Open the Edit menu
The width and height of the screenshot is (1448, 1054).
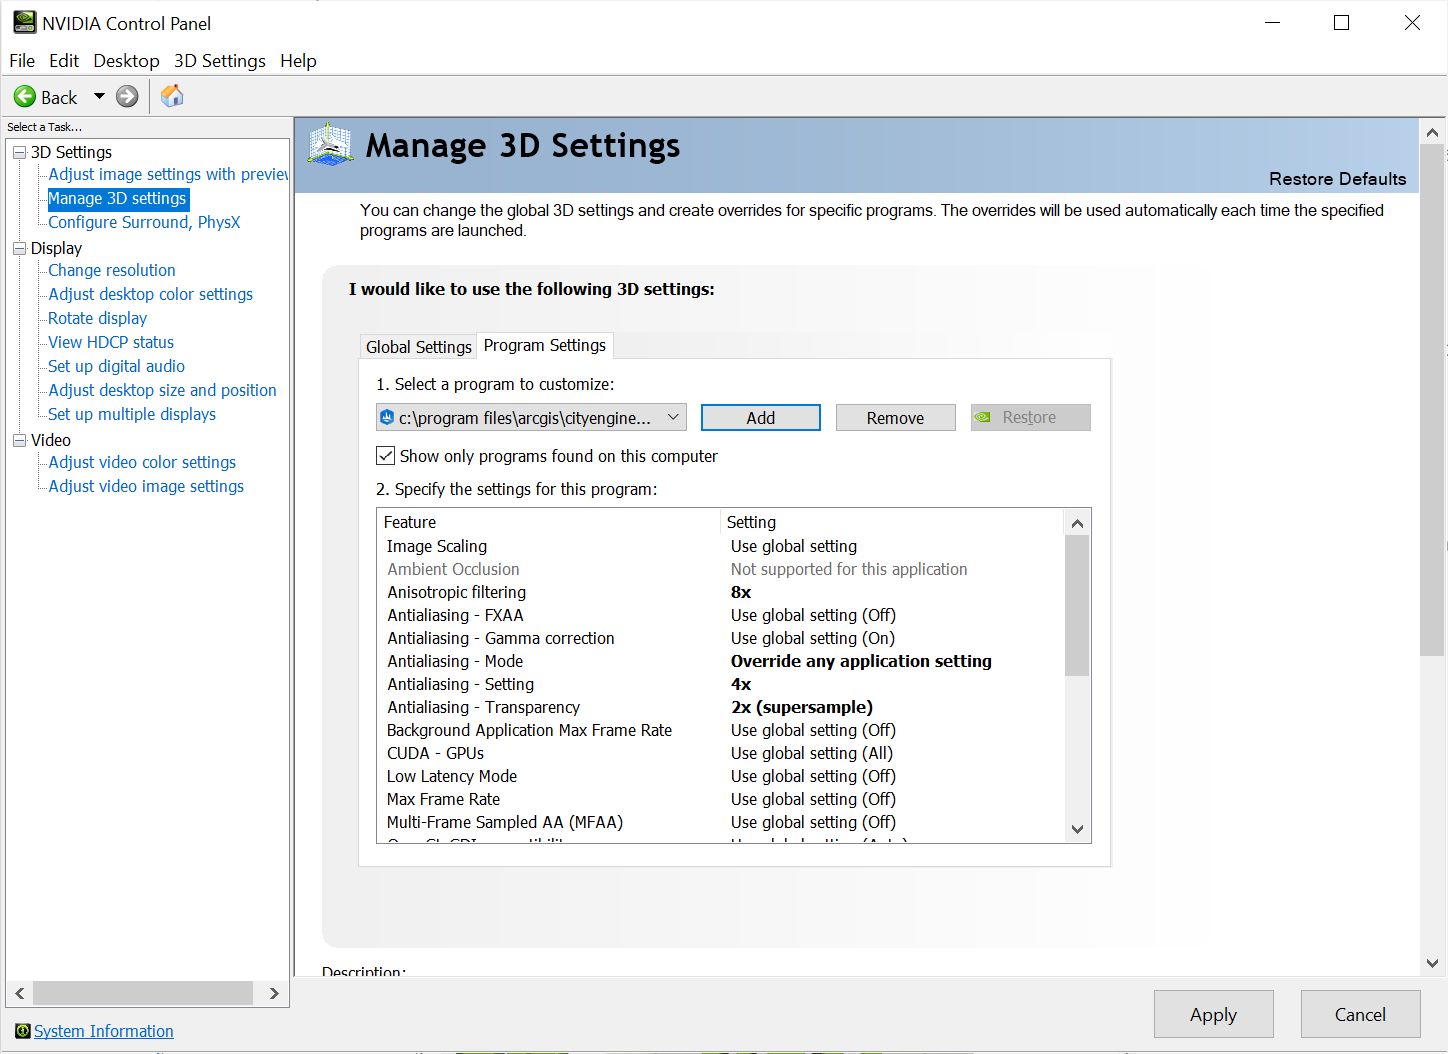(x=64, y=61)
